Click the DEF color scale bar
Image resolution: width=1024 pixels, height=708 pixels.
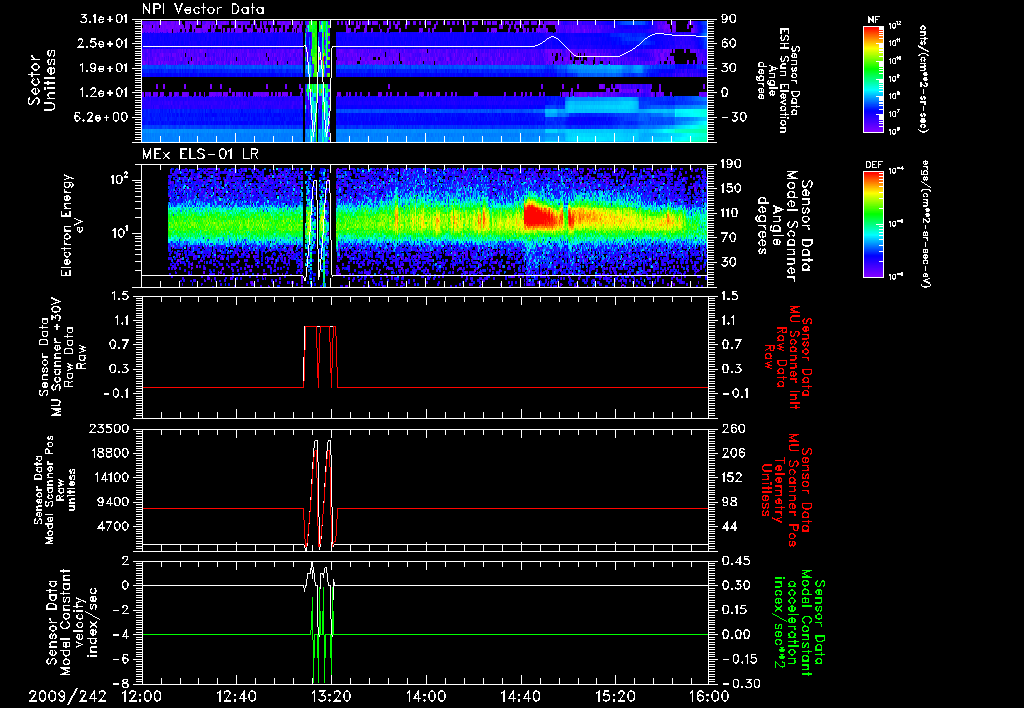(x=874, y=224)
